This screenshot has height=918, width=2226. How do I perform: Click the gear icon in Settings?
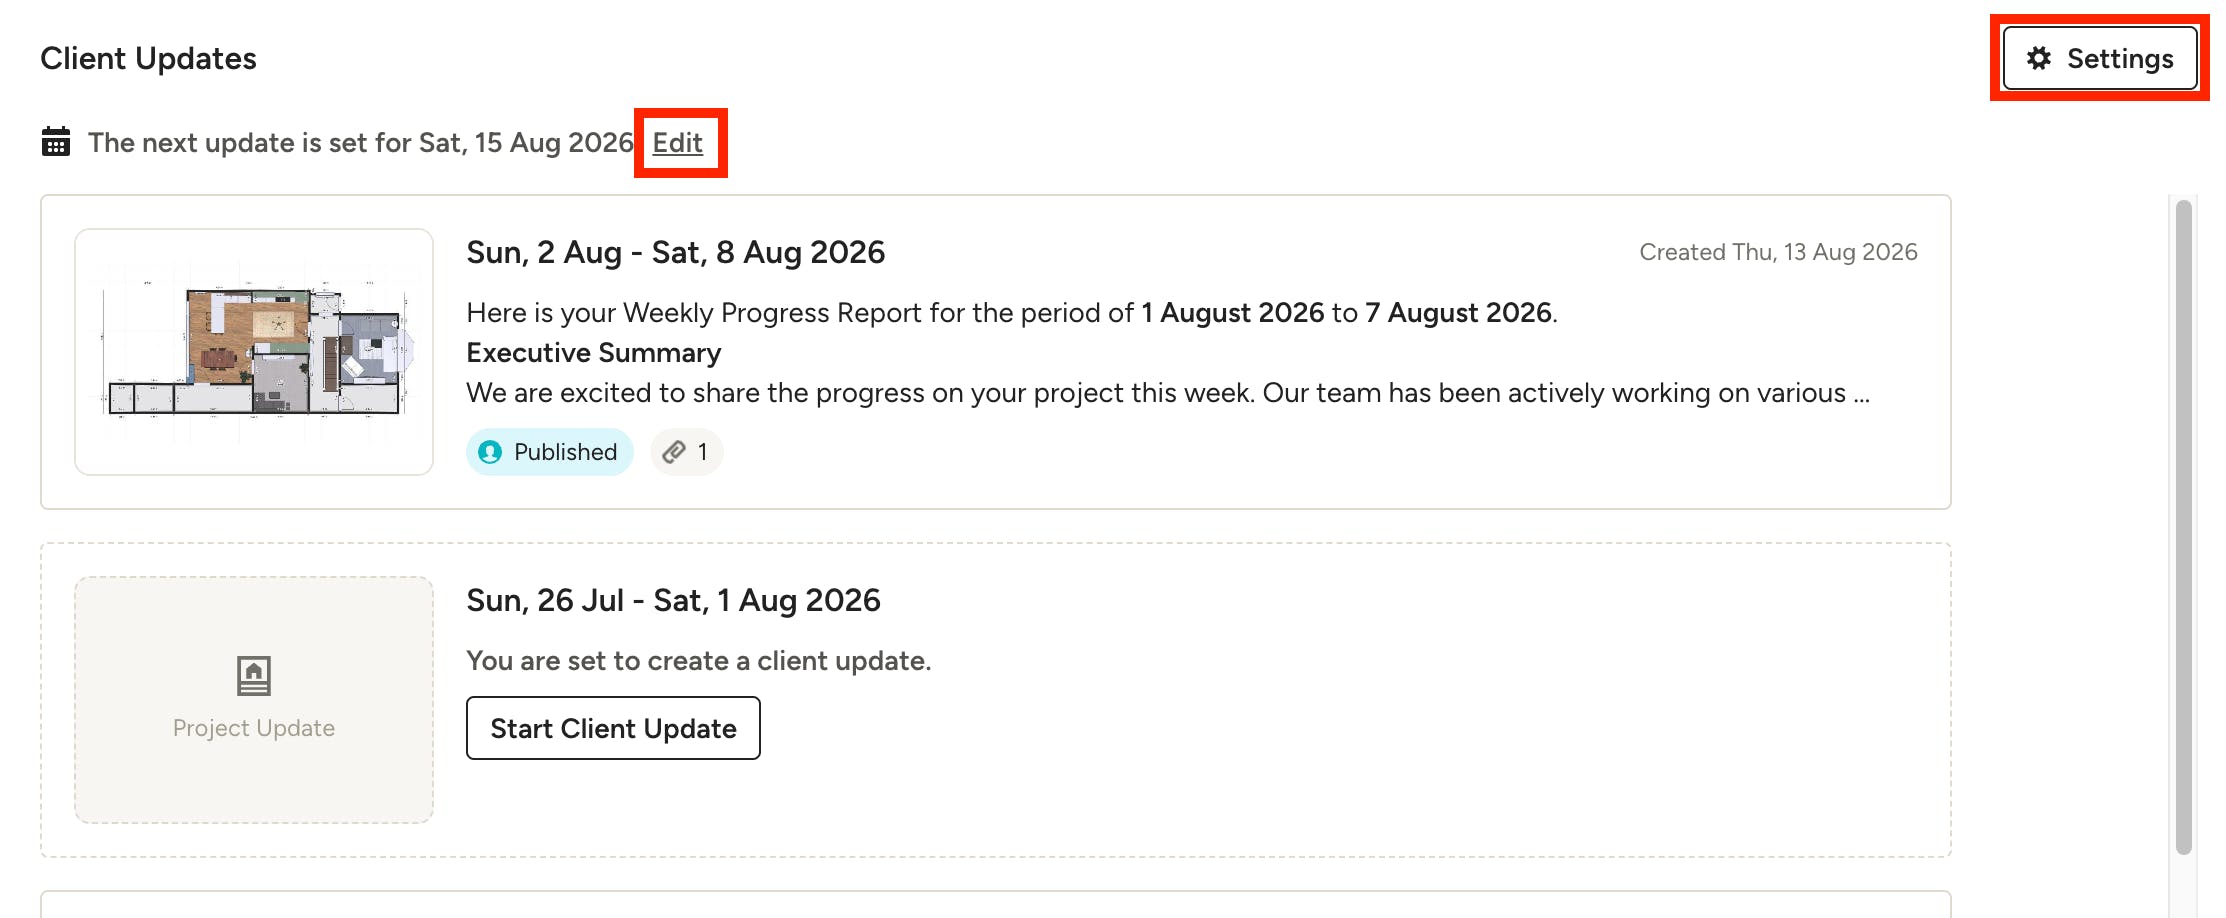[2039, 58]
